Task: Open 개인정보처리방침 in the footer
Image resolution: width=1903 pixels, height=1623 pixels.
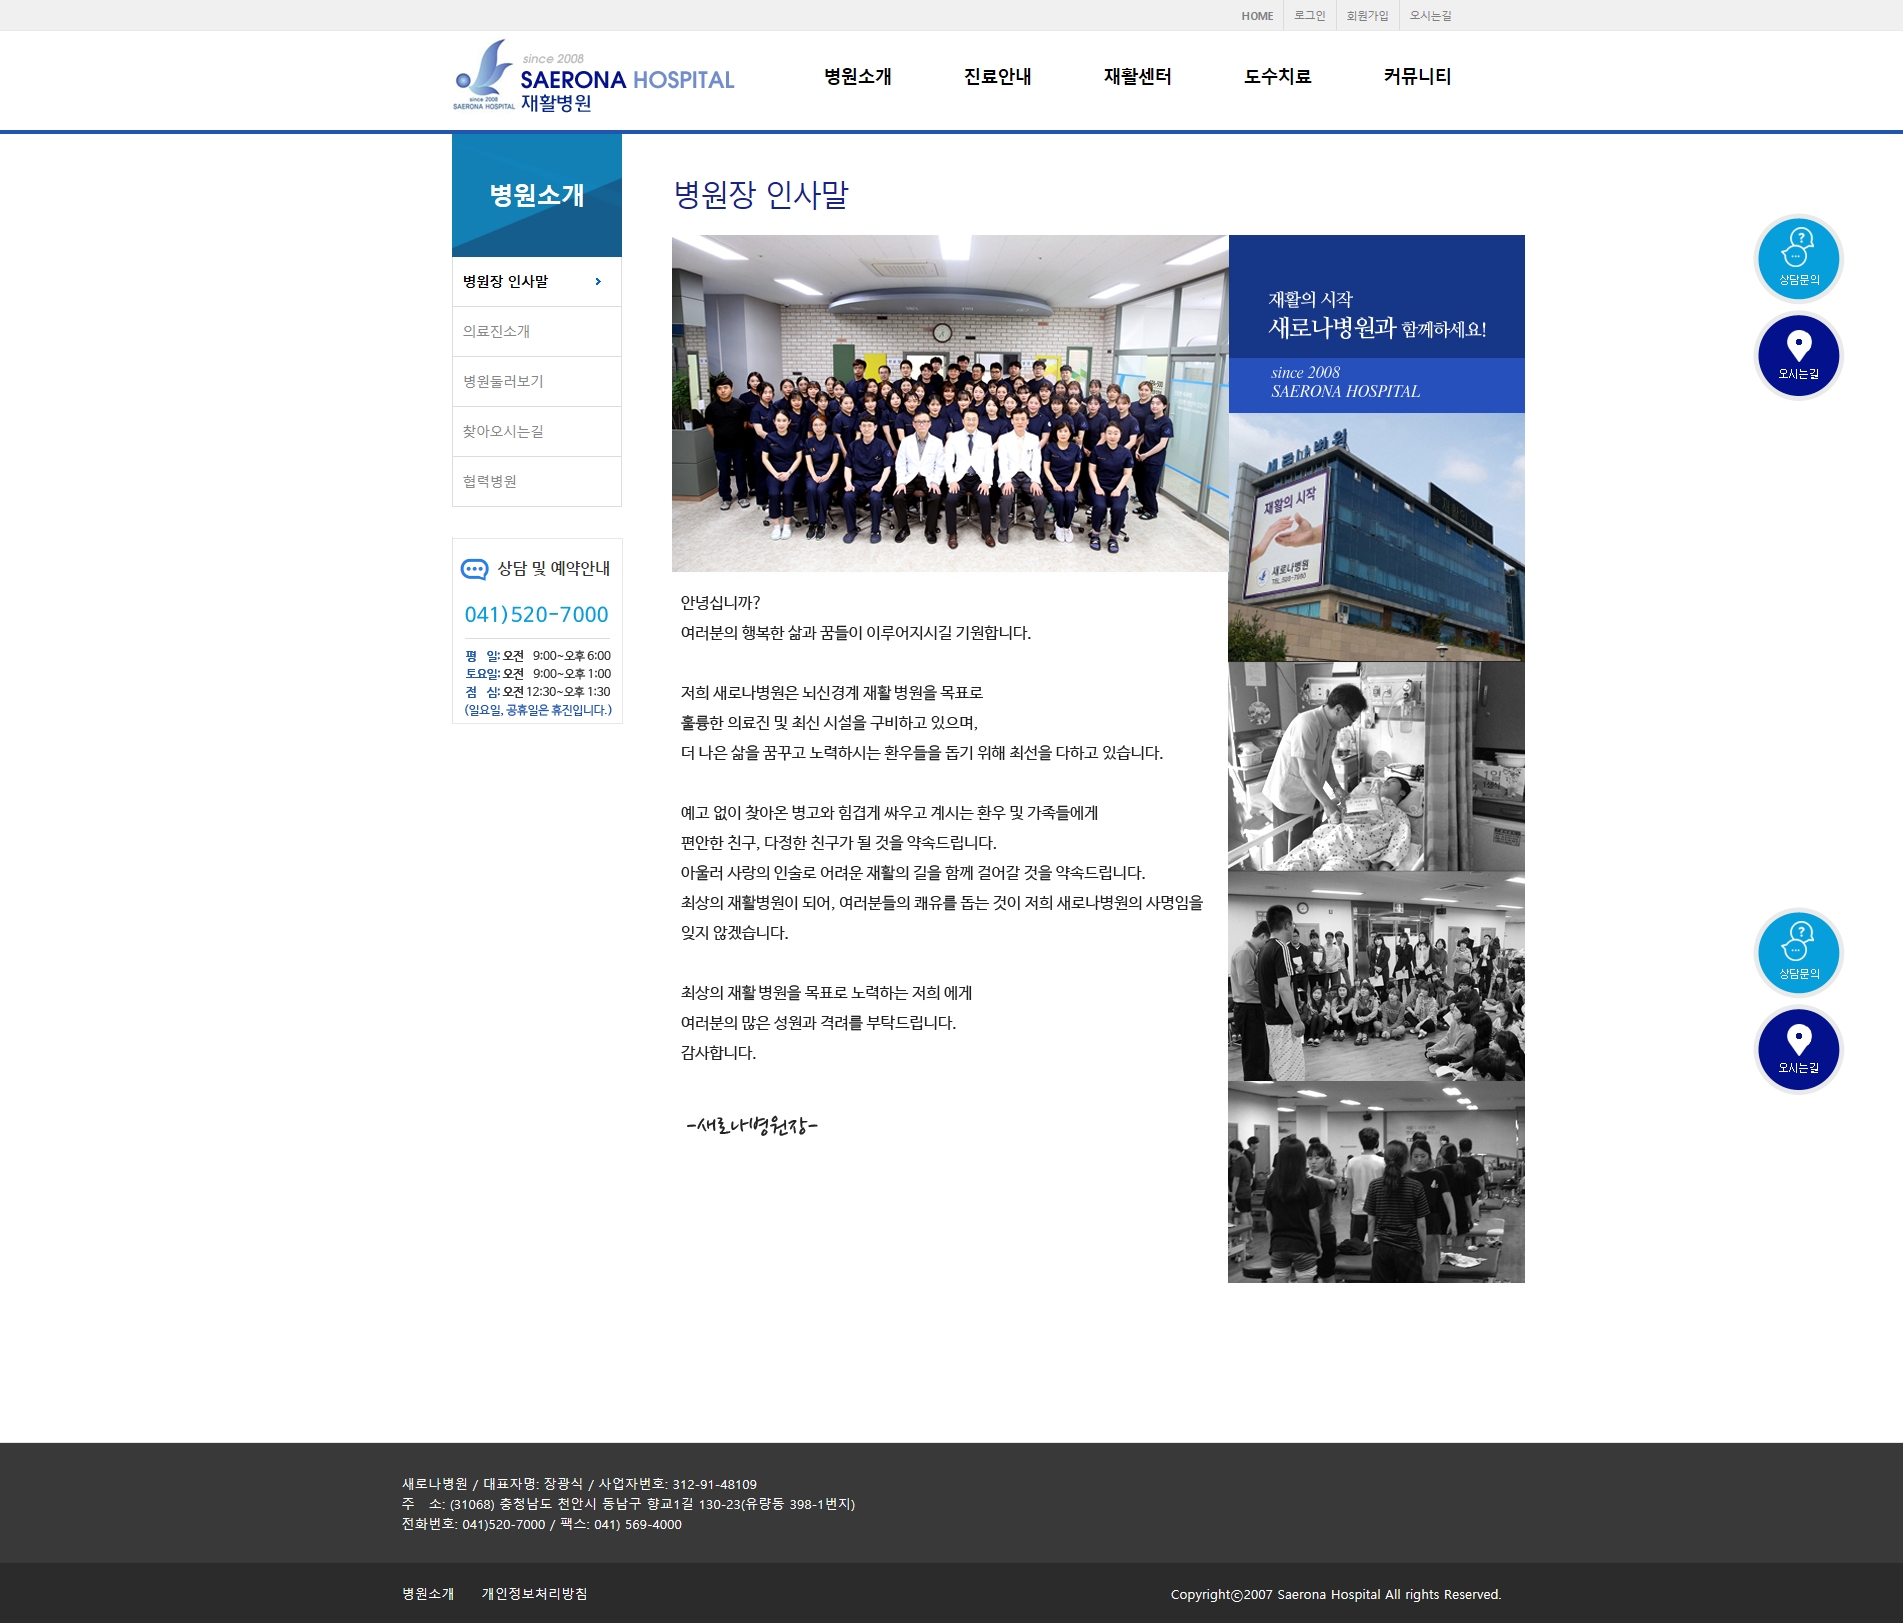Action: click(534, 1594)
